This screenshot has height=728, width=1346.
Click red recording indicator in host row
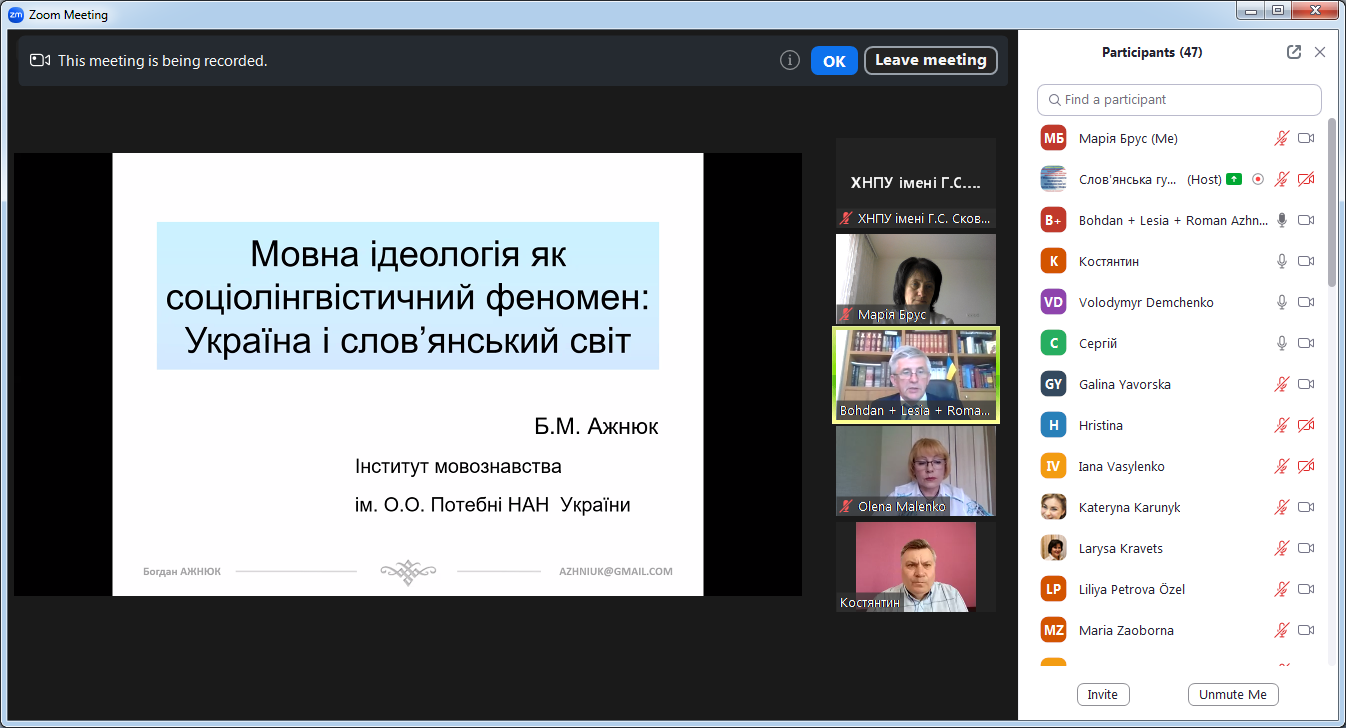(x=1258, y=180)
